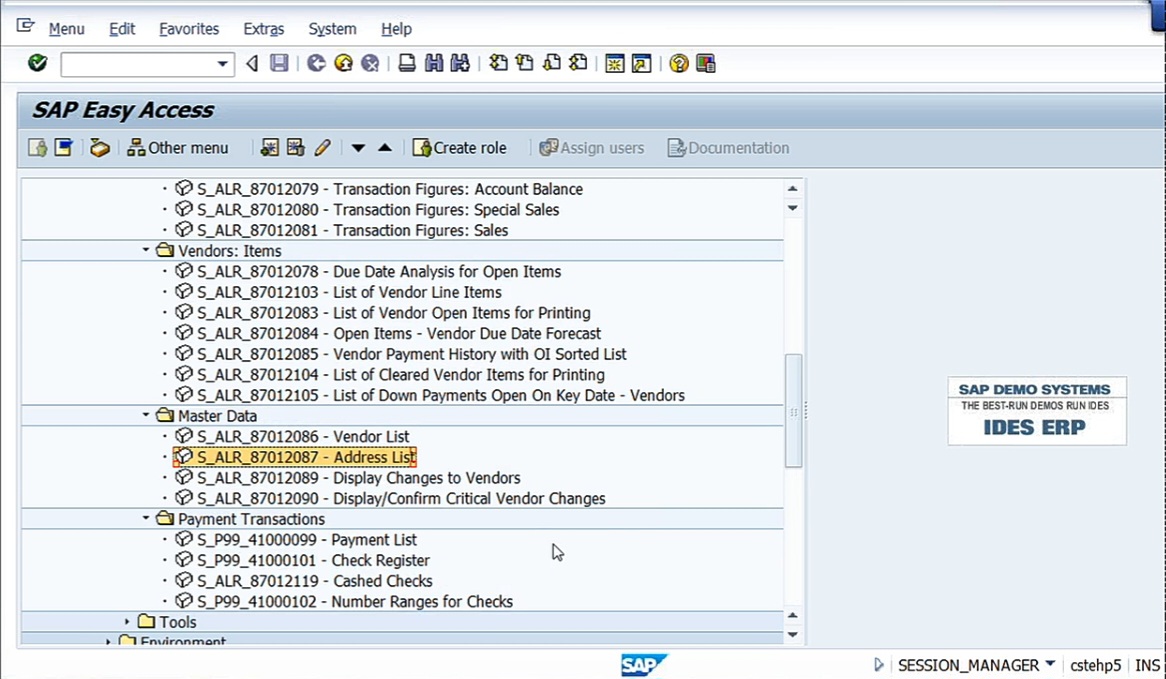This screenshot has height=679, width=1166.
Task: Open SESSION_MANAGER status bar dropdown
Action: point(1050,663)
